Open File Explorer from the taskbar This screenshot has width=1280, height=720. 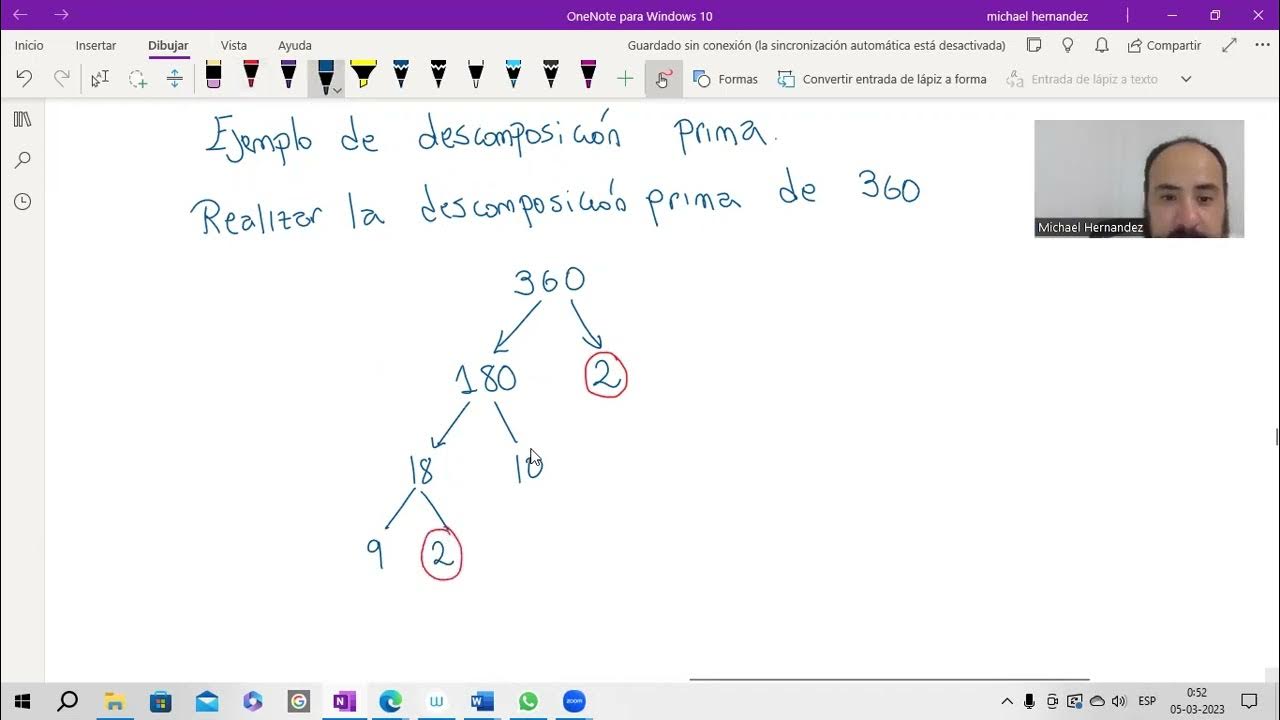click(114, 701)
